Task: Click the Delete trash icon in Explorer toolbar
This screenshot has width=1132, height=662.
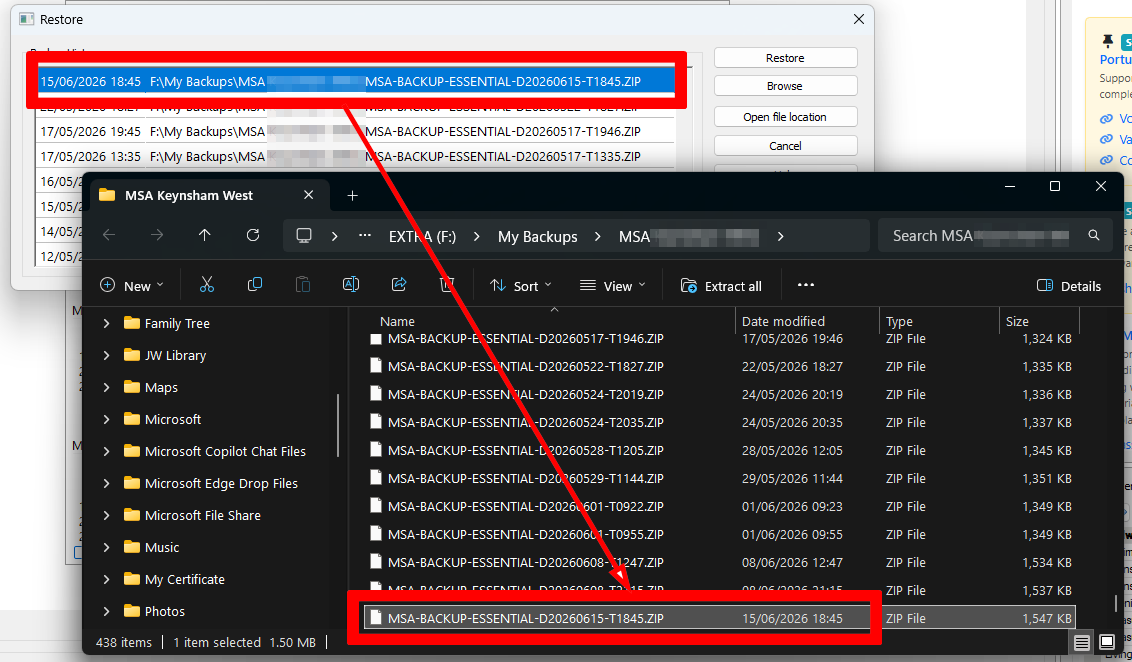Action: [x=447, y=285]
